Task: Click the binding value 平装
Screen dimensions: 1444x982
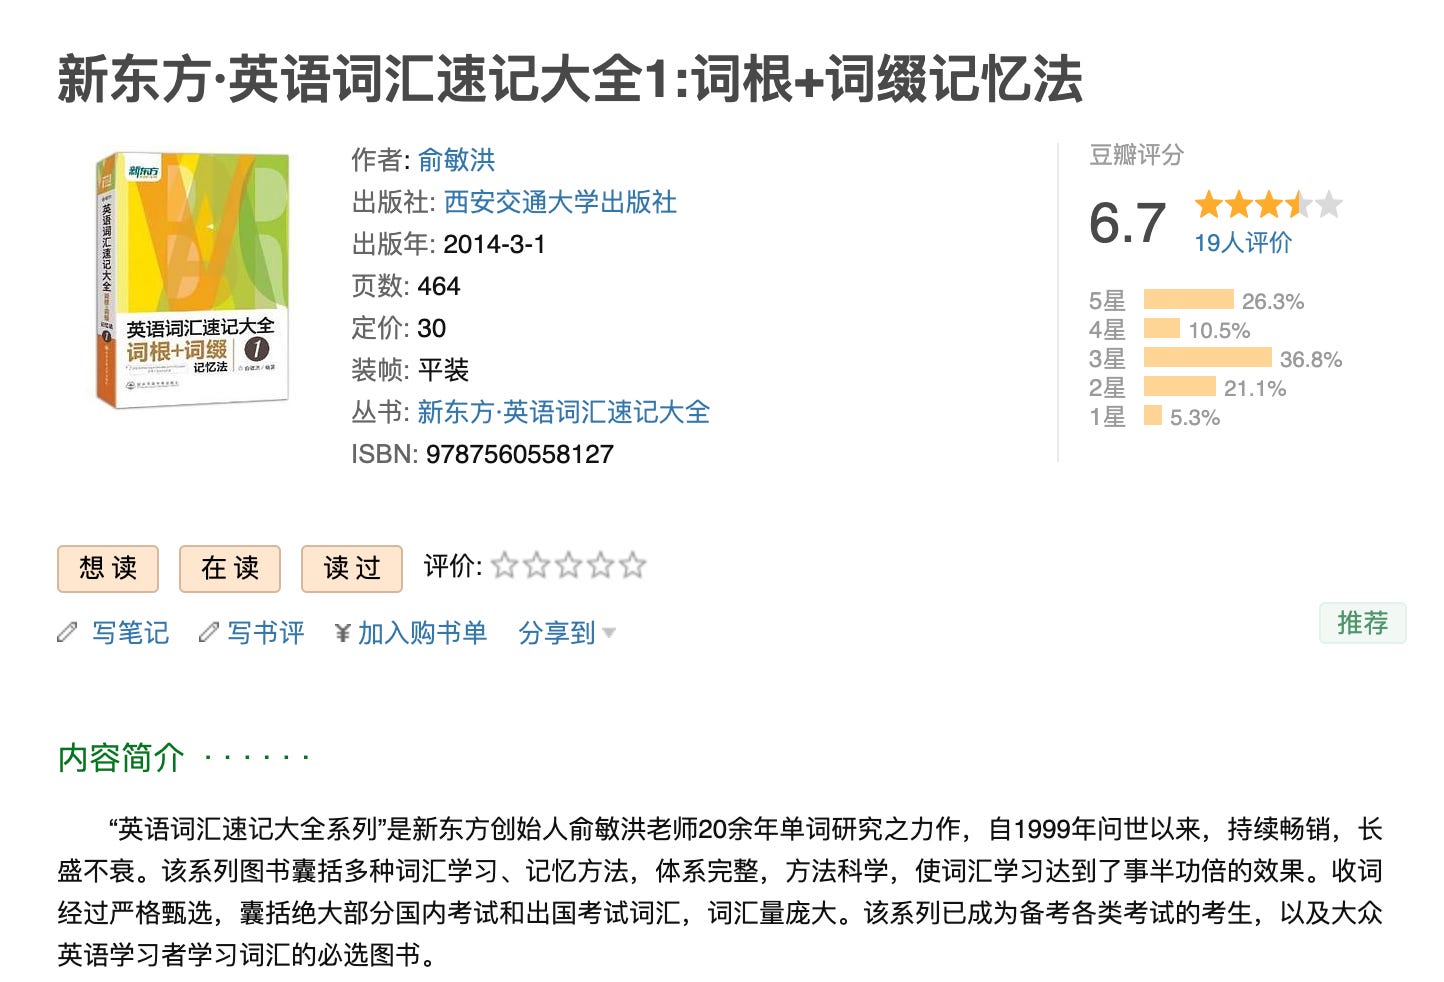Action: pos(443,370)
